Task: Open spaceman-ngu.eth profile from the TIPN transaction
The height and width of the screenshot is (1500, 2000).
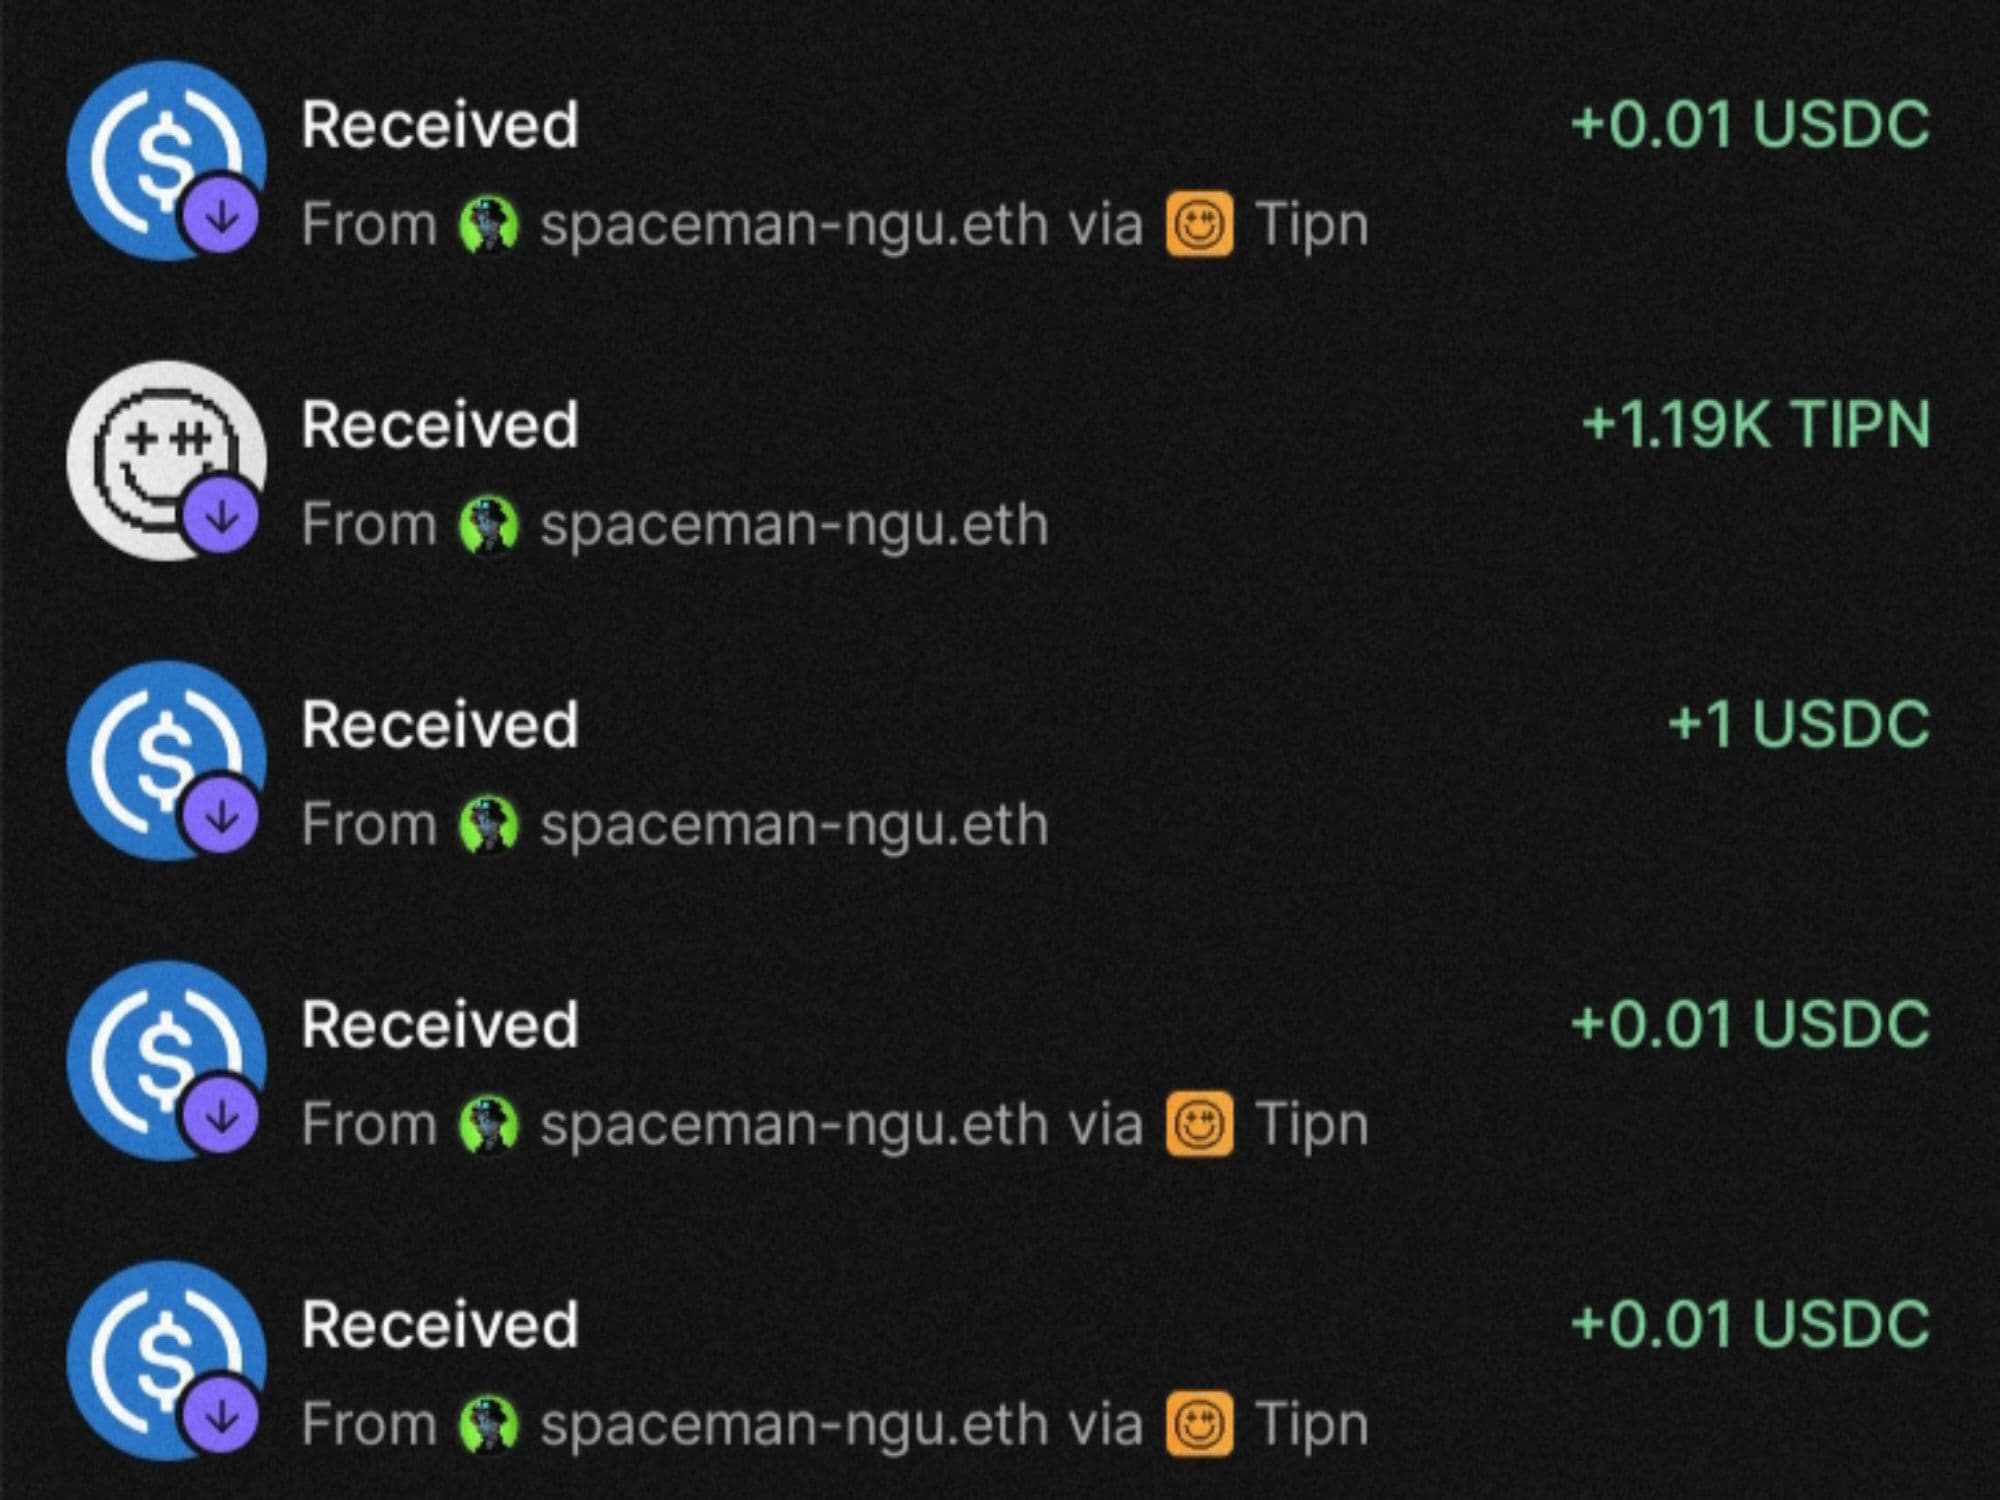Action: [794, 525]
